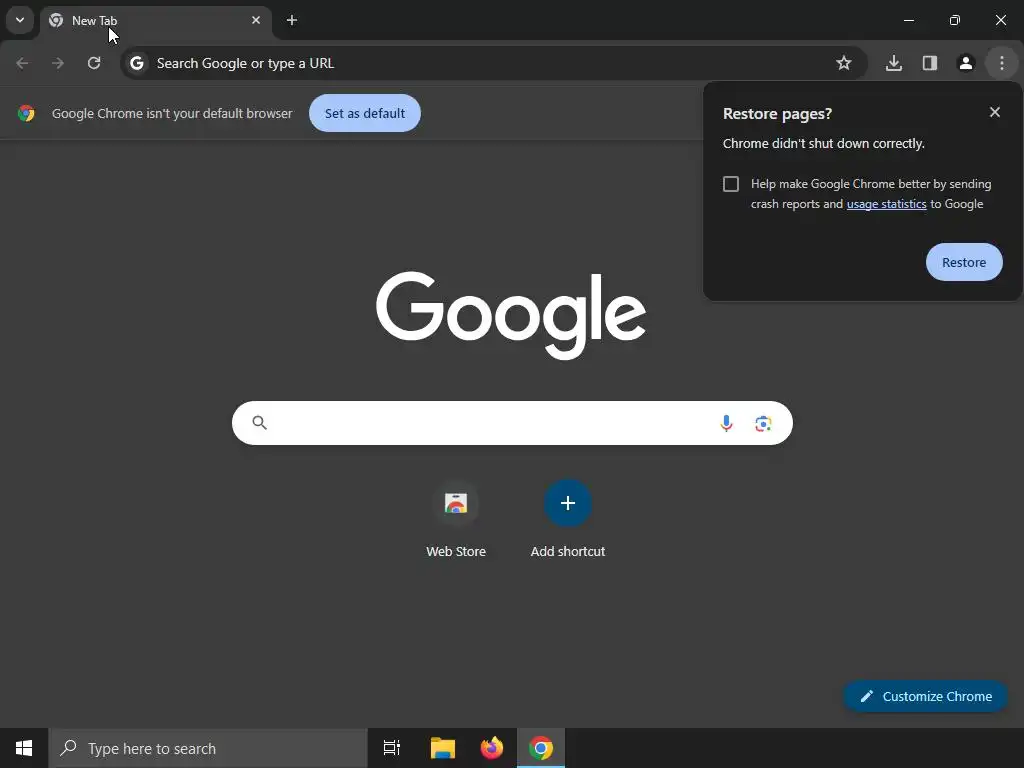
Task: Bookmark this tab with the star icon
Action: [x=844, y=63]
